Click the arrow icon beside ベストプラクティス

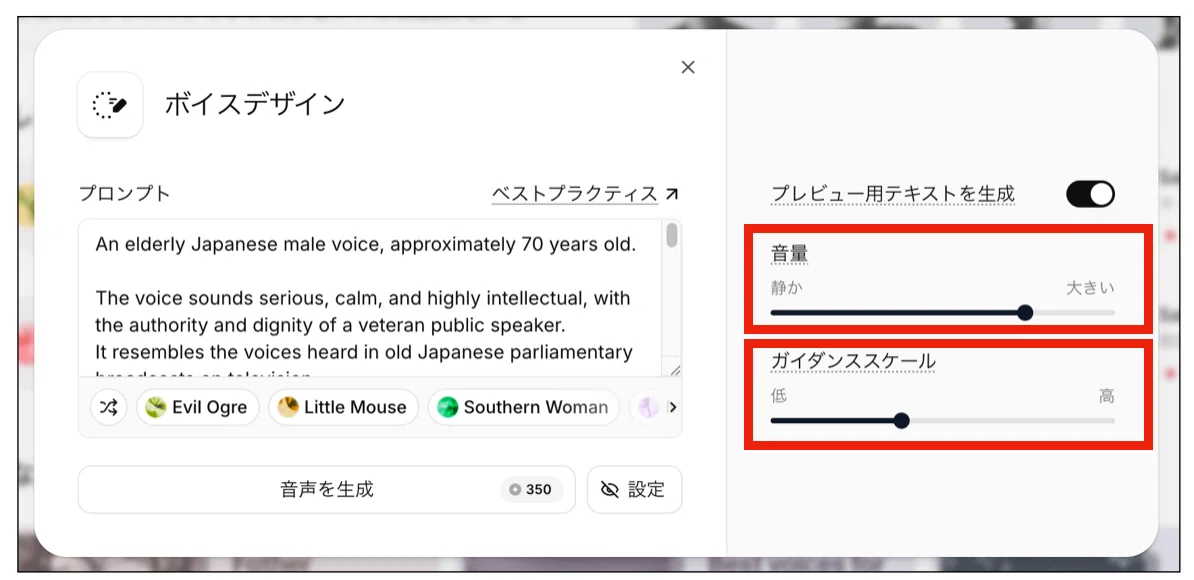671,194
